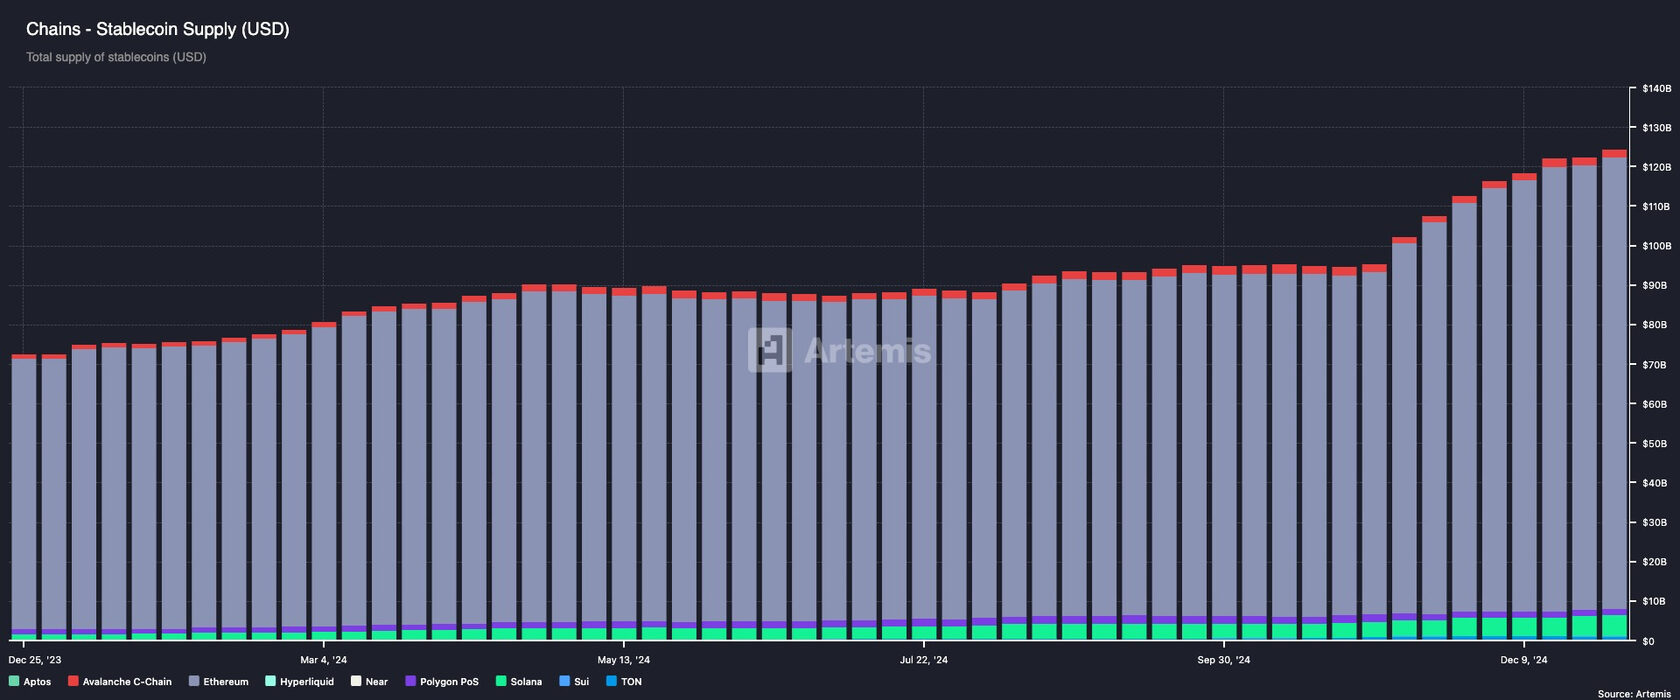Click the $0 y-axis label
This screenshot has height=700, width=1680.
(x=1648, y=641)
